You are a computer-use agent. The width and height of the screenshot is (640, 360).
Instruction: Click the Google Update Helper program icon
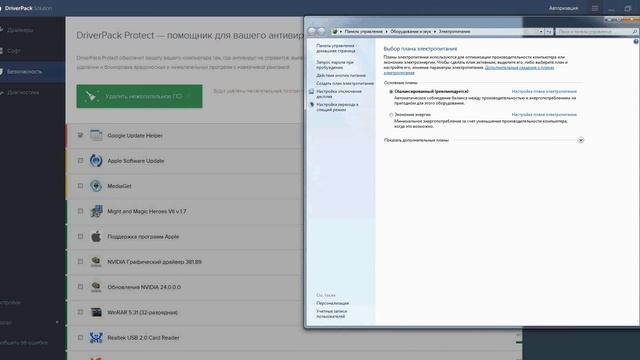(x=96, y=135)
